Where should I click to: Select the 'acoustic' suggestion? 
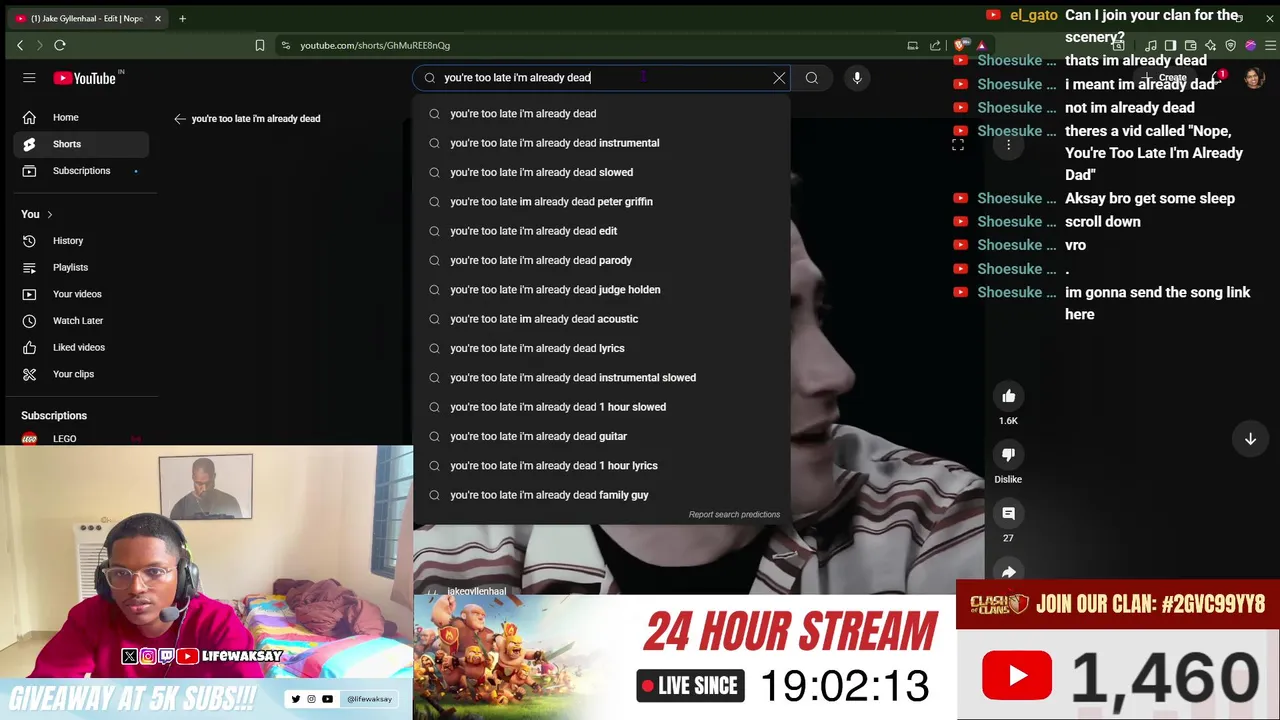coord(601,319)
